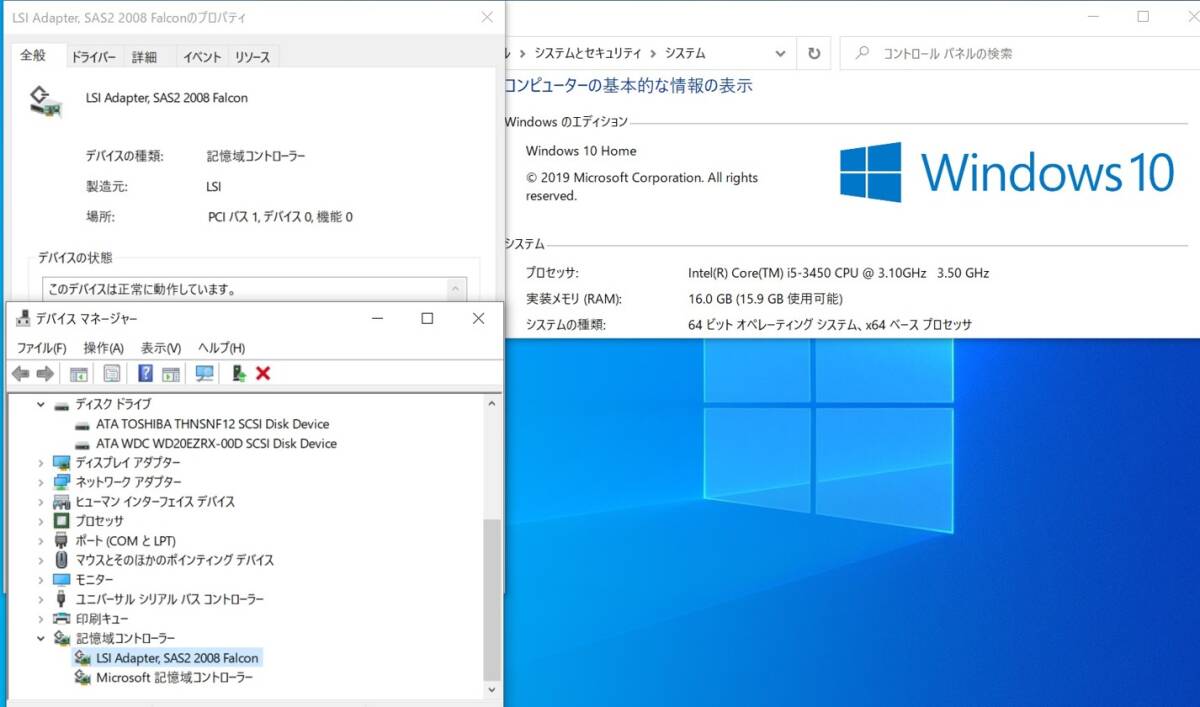Click the 印刷キュー printer icon
Image resolution: width=1200 pixels, height=707 pixels.
click(x=61, y=619)
